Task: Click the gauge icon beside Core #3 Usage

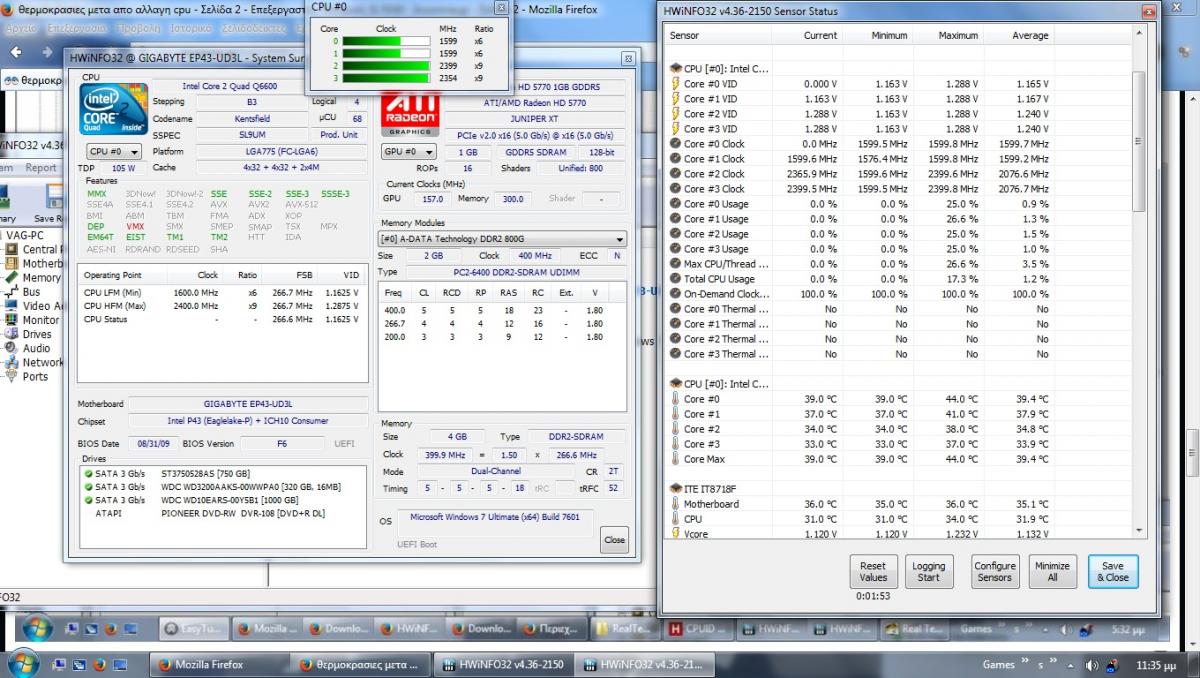Action: click(x=675, y=249)
